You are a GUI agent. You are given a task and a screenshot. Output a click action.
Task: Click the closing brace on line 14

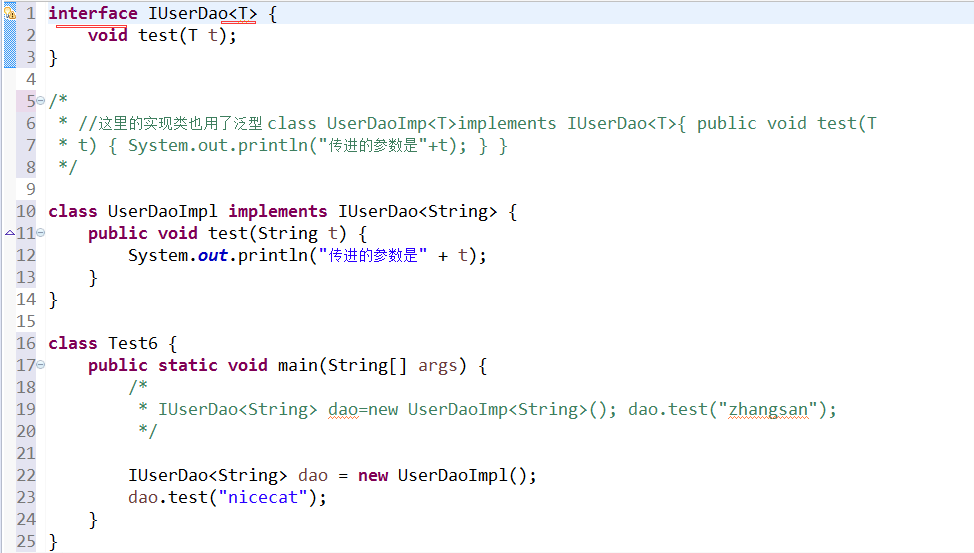click(x=53, y=300)
